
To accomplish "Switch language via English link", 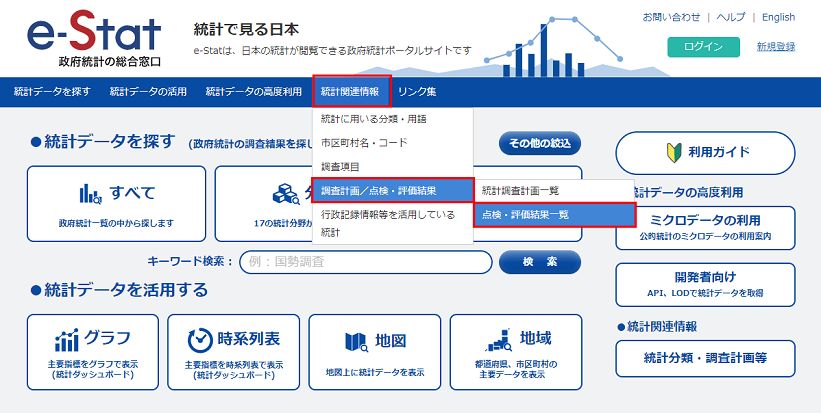I will click(778, 17).
